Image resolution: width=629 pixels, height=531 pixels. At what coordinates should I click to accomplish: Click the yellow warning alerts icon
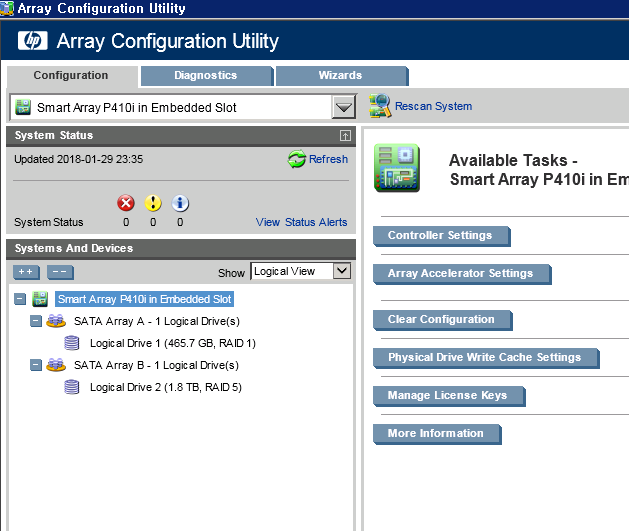click(x=153, y=203)
